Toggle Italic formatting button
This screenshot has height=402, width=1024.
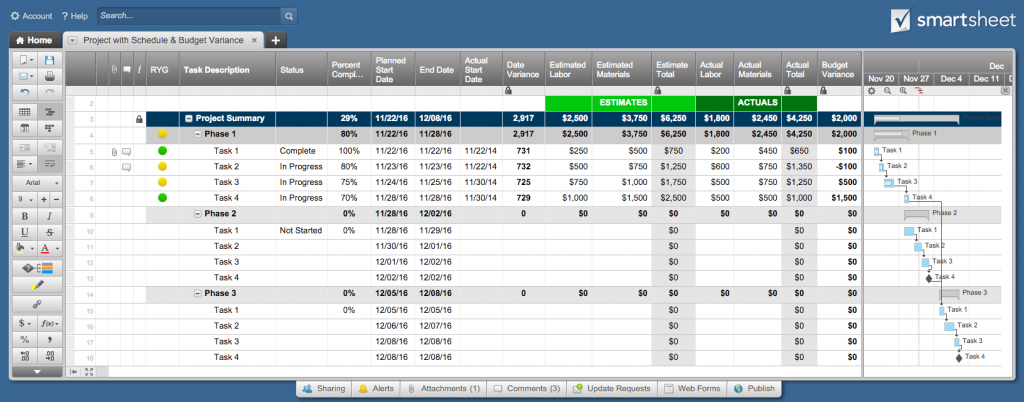(49, 216)
